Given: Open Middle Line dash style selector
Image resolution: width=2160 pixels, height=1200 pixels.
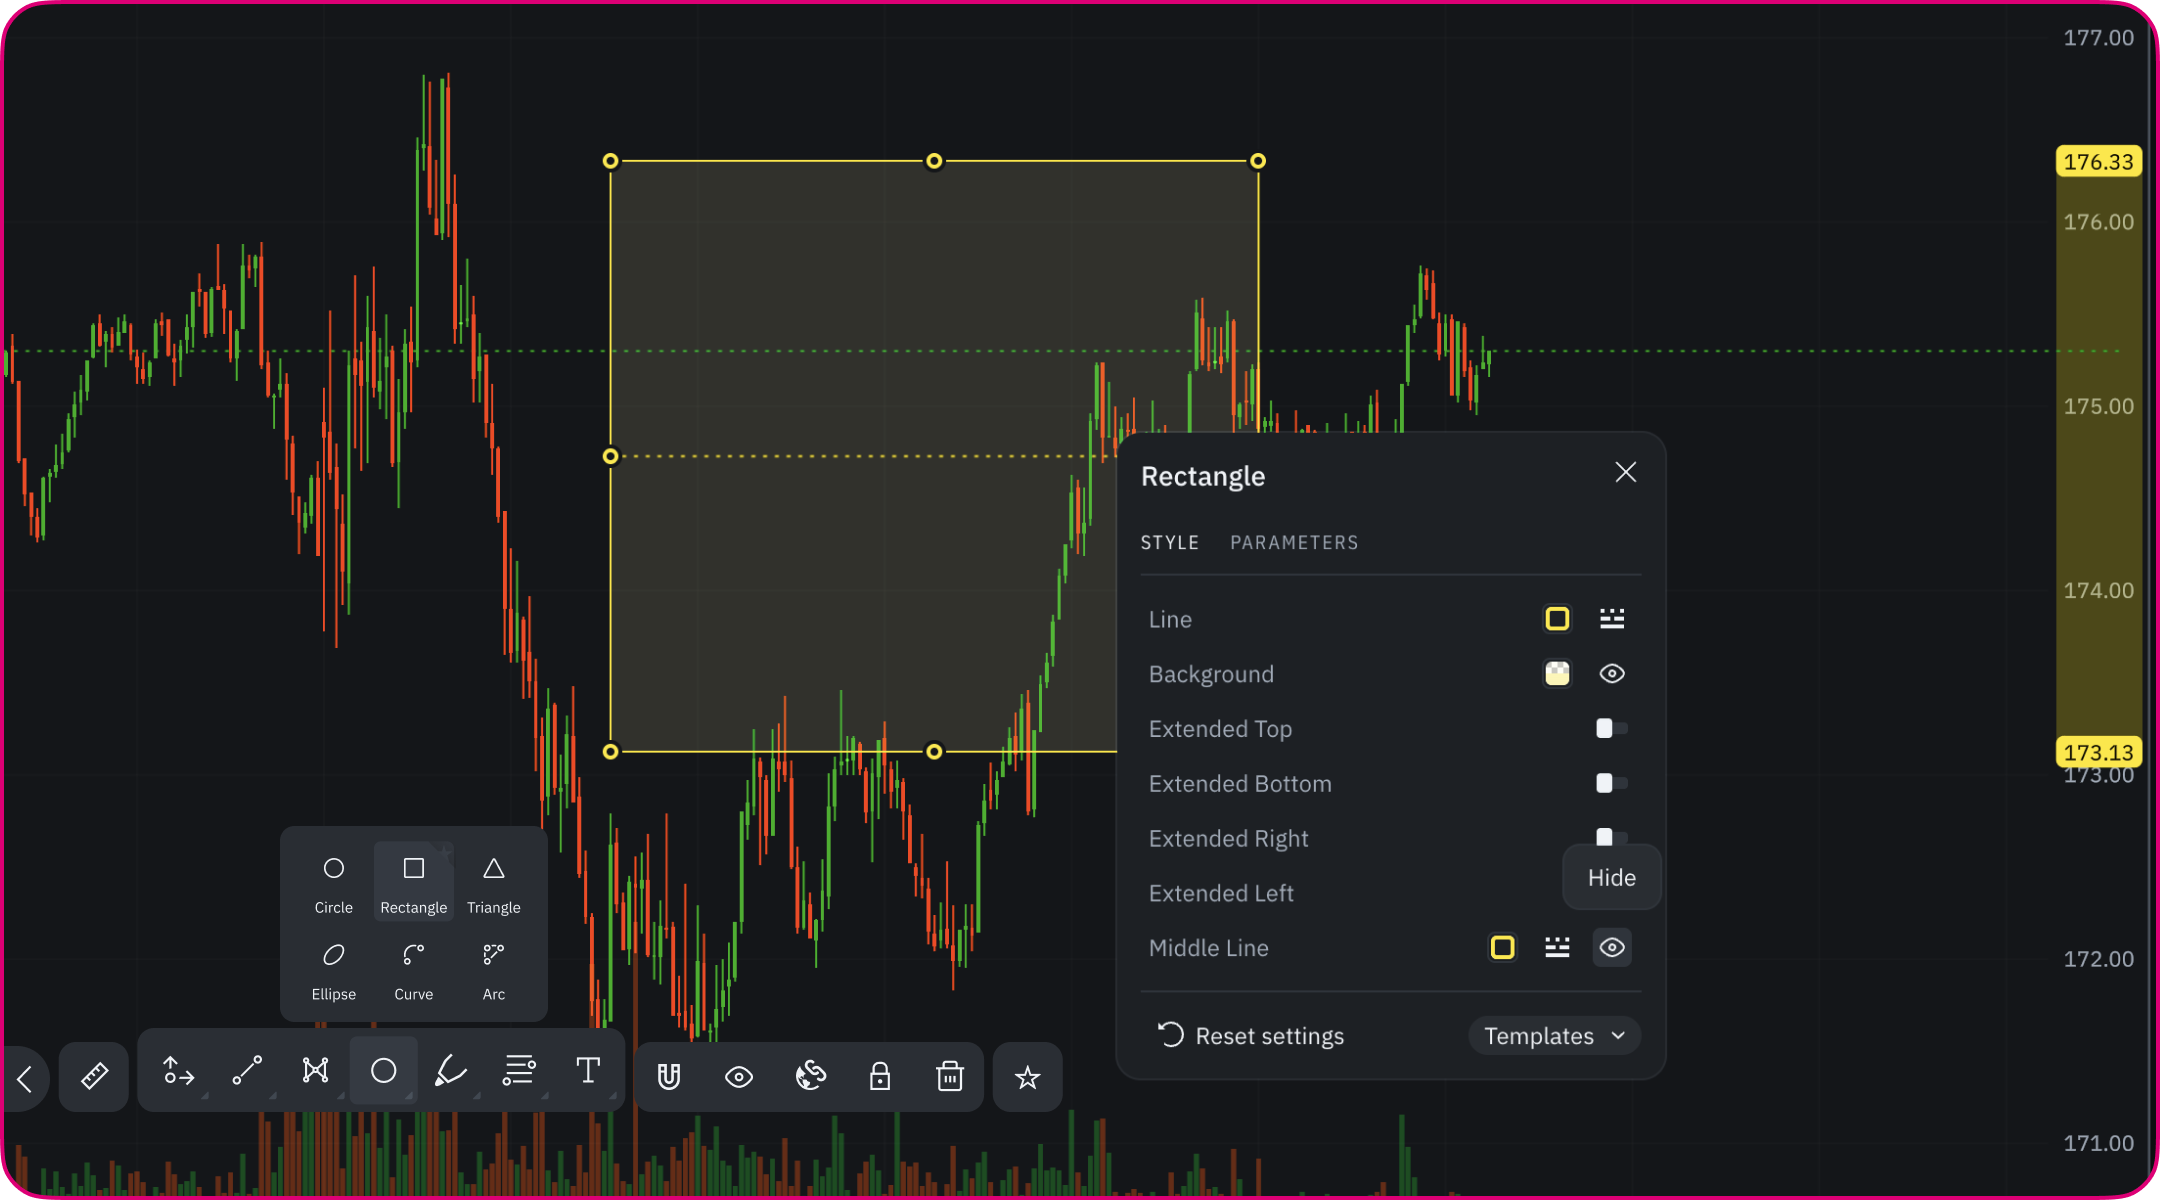Looking at the screenshot, I should point(1557,948).
